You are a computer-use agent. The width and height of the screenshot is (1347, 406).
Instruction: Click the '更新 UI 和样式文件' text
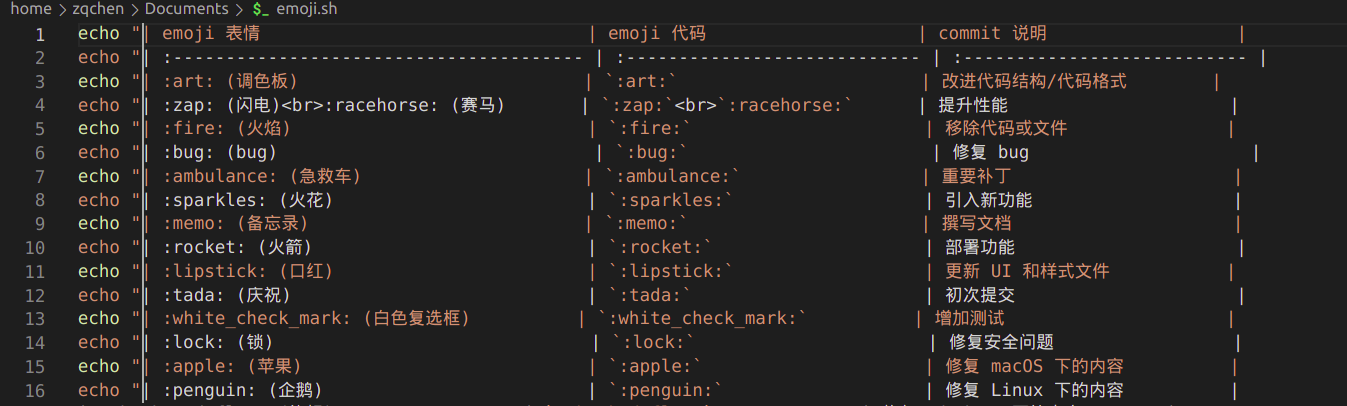point(1027,271)
